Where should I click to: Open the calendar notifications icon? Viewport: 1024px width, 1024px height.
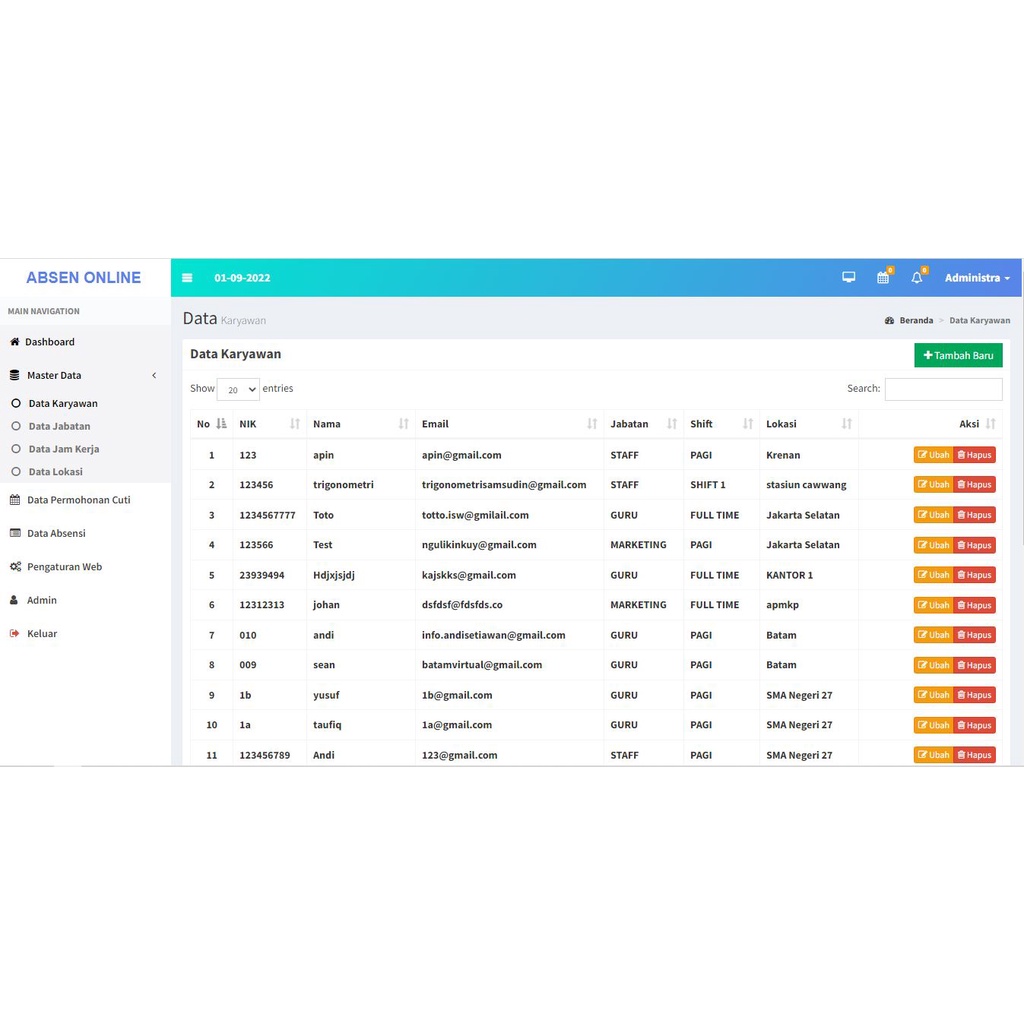point(883,278)
